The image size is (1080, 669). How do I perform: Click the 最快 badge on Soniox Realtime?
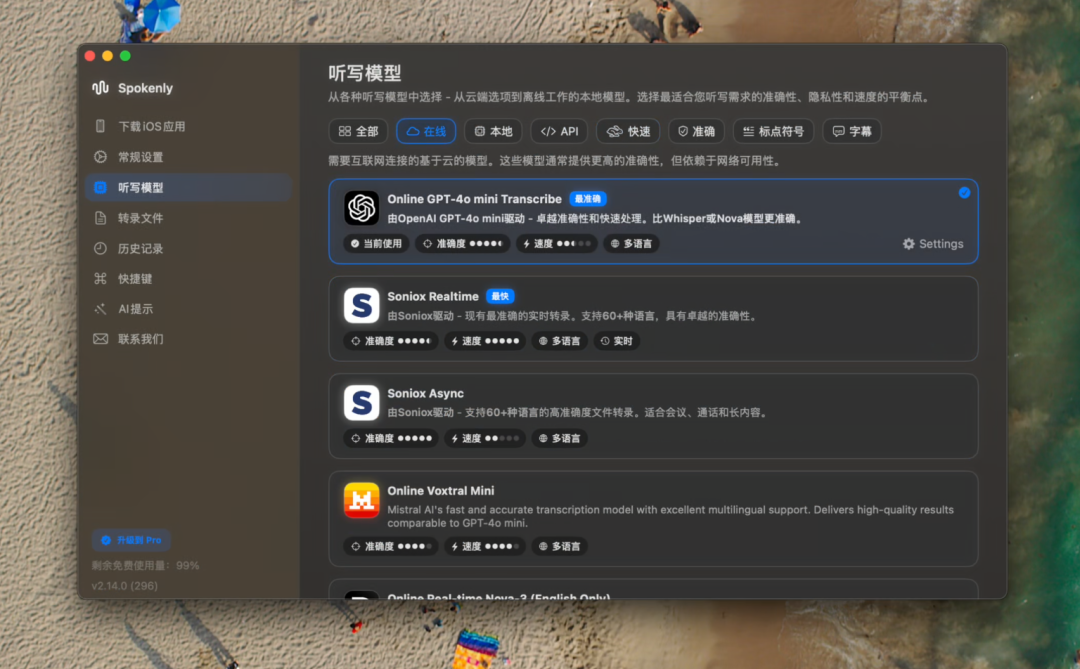pyautogui.click(x=500, y=296)
